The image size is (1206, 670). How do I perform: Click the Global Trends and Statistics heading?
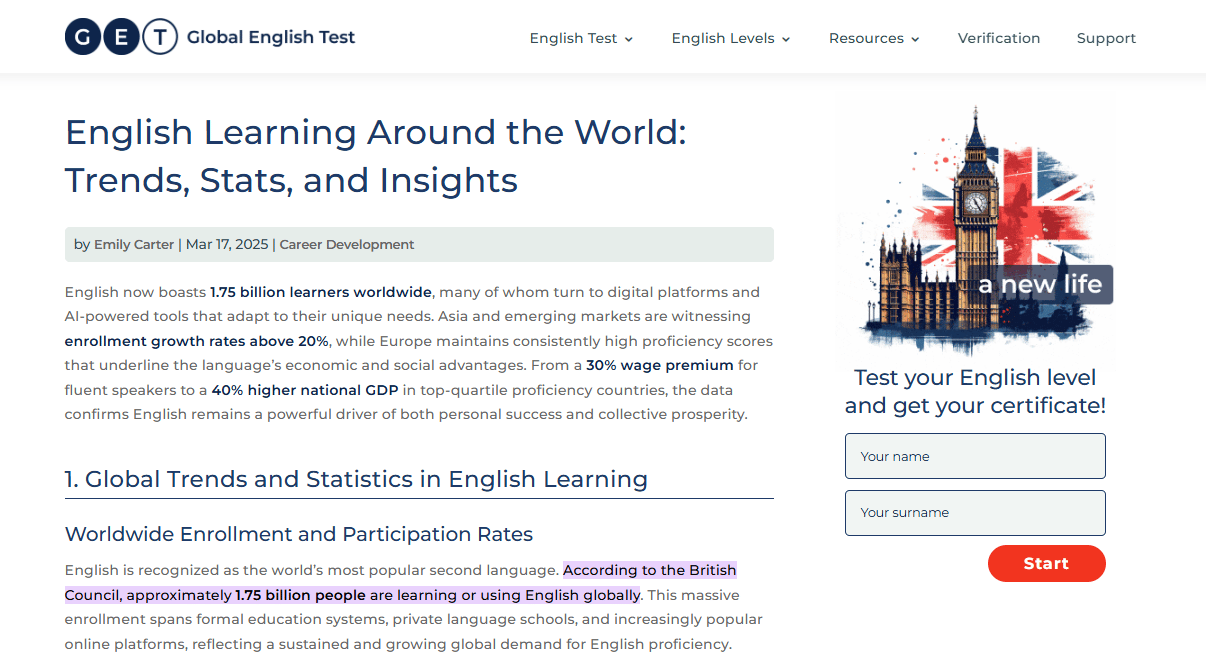point(356,479)
